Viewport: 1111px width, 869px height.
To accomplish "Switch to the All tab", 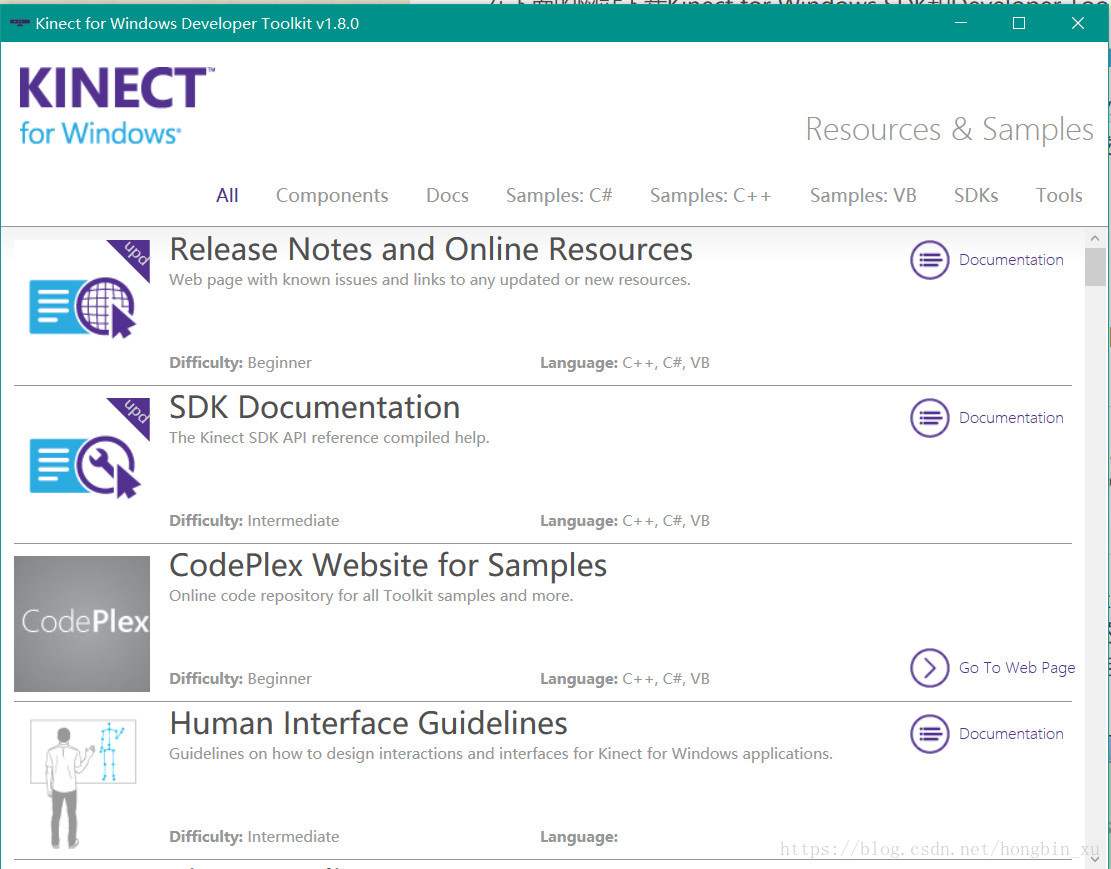I will click(x=227, y=196).
